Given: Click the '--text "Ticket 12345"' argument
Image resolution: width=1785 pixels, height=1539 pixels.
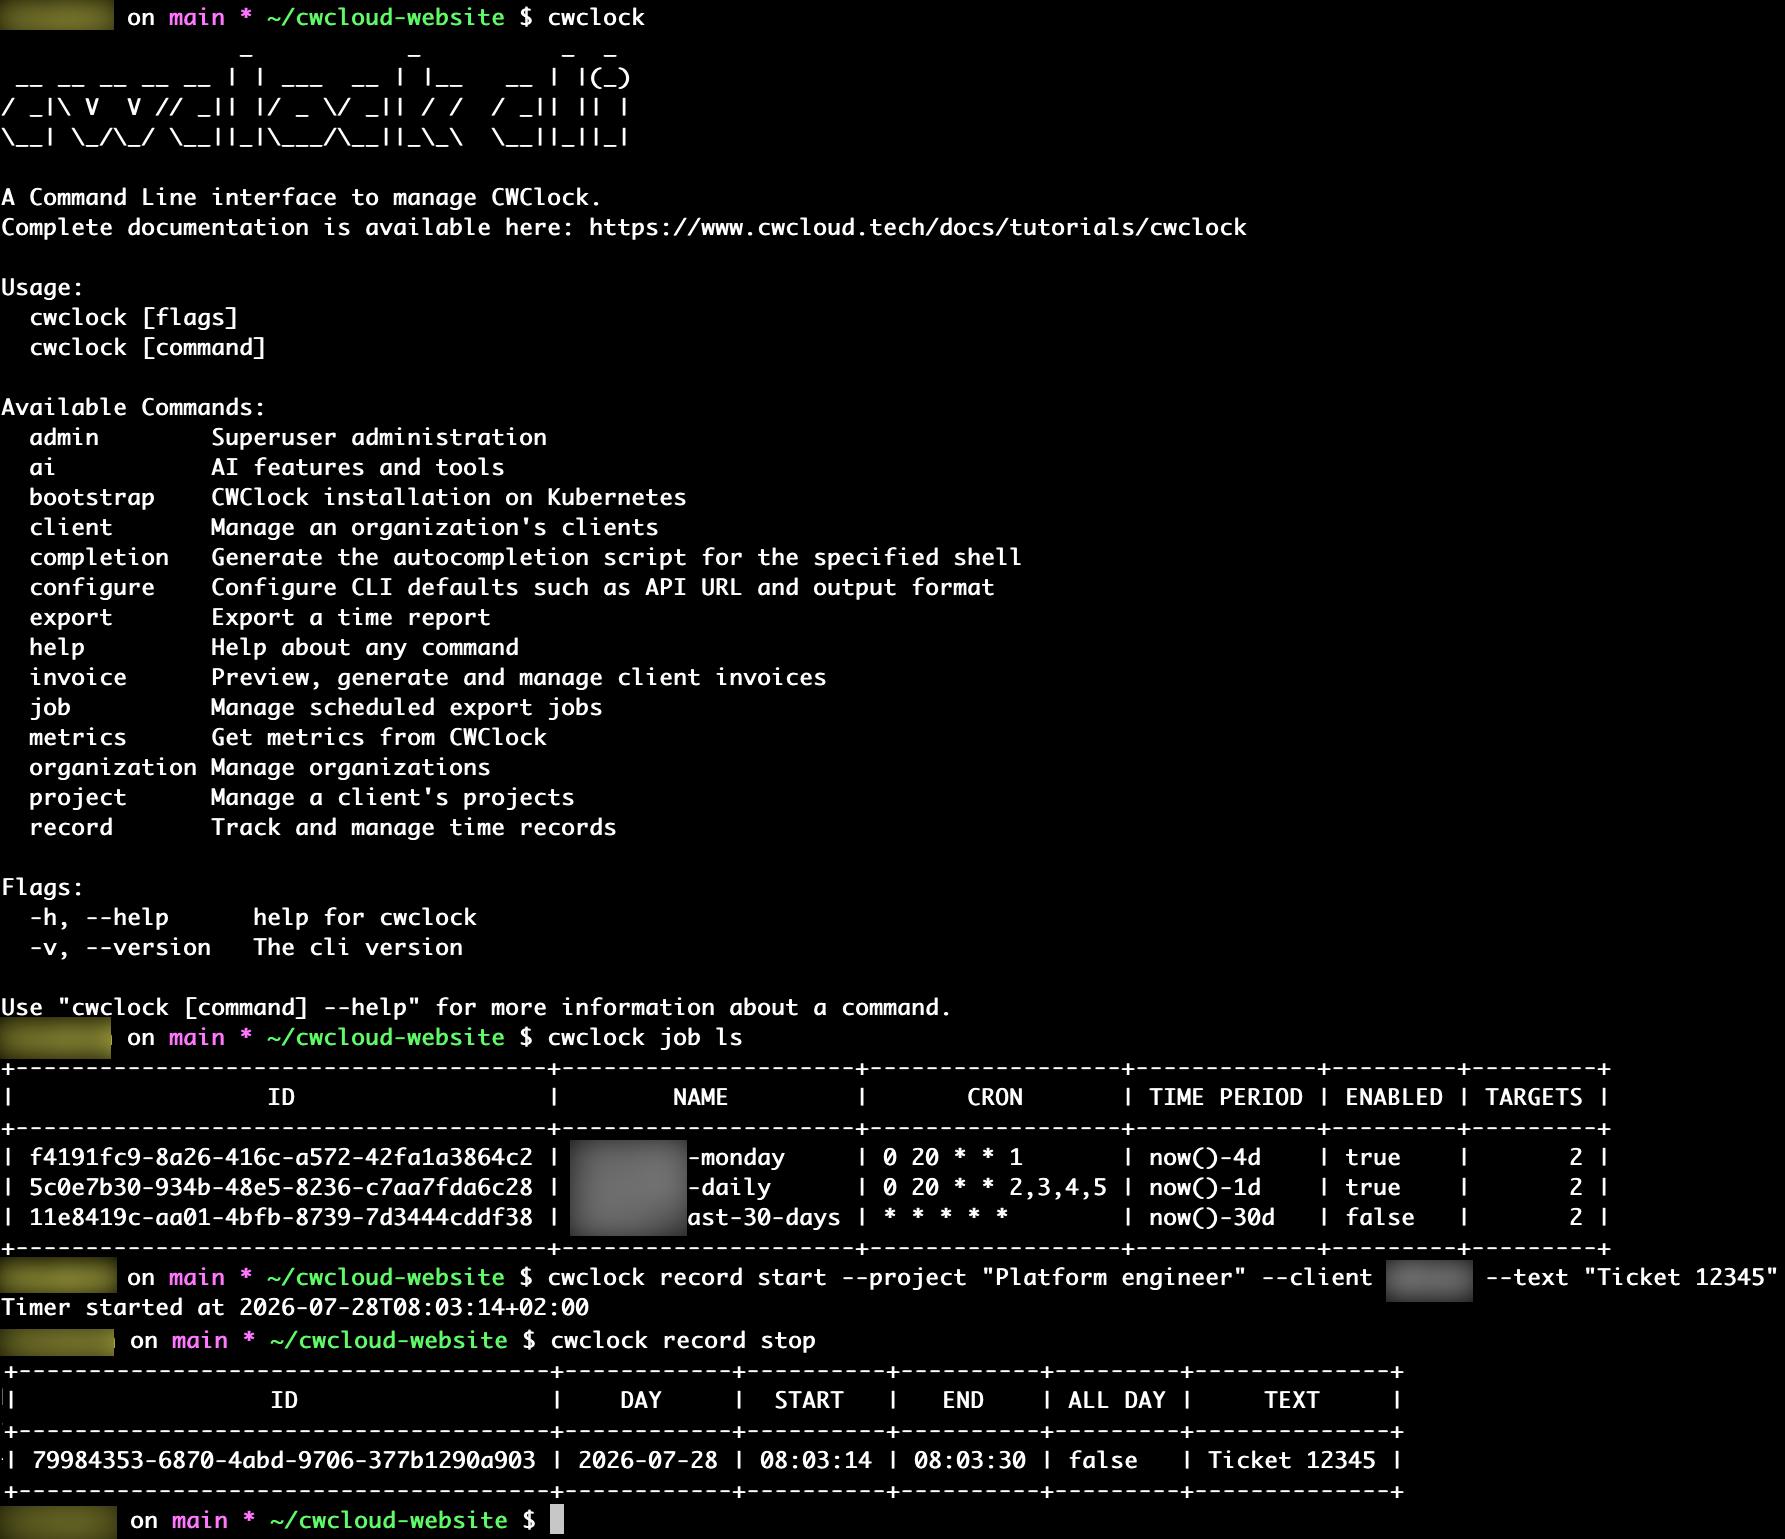Looking at the screenshot, I should tap(1632, 1277).
